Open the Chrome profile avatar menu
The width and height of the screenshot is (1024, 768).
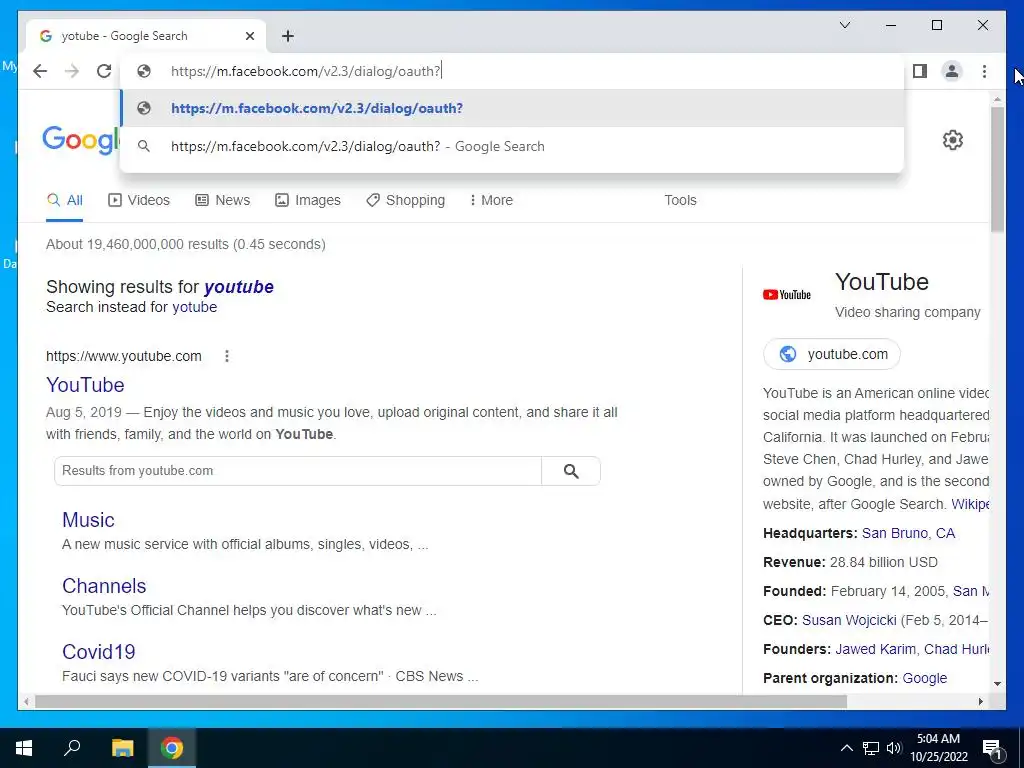point(952,71)
